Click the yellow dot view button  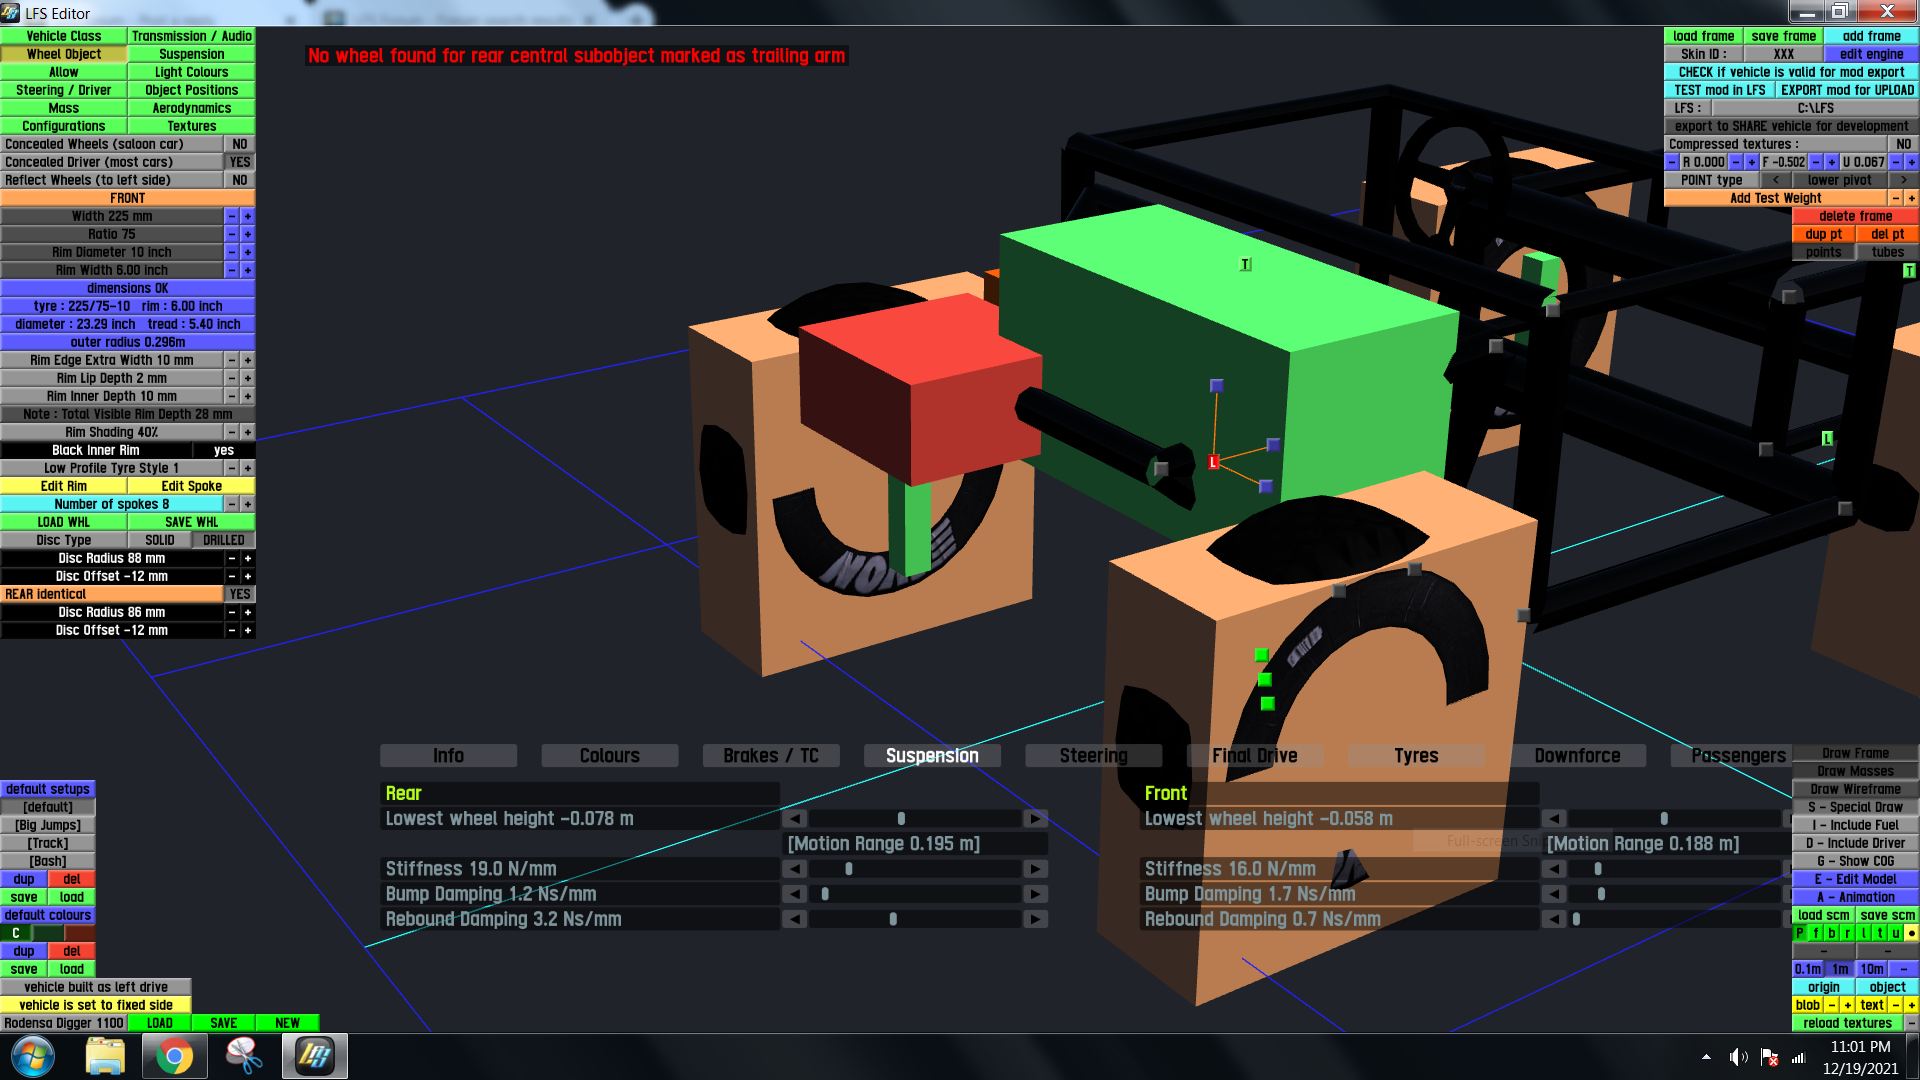point(1911,933)
